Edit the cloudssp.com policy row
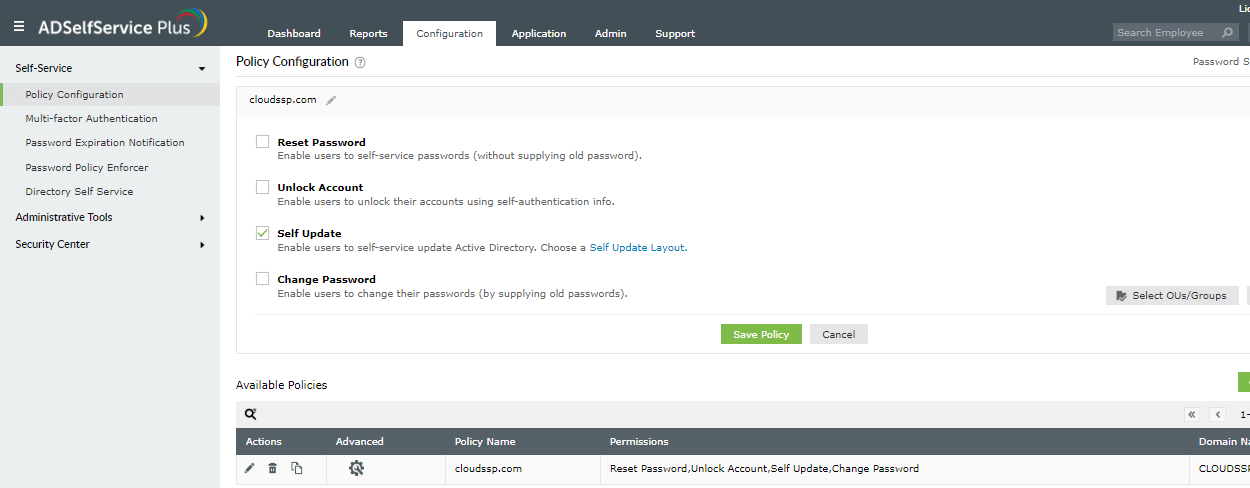The width and height of the screenshot is (1250, 488). point(249,468)
